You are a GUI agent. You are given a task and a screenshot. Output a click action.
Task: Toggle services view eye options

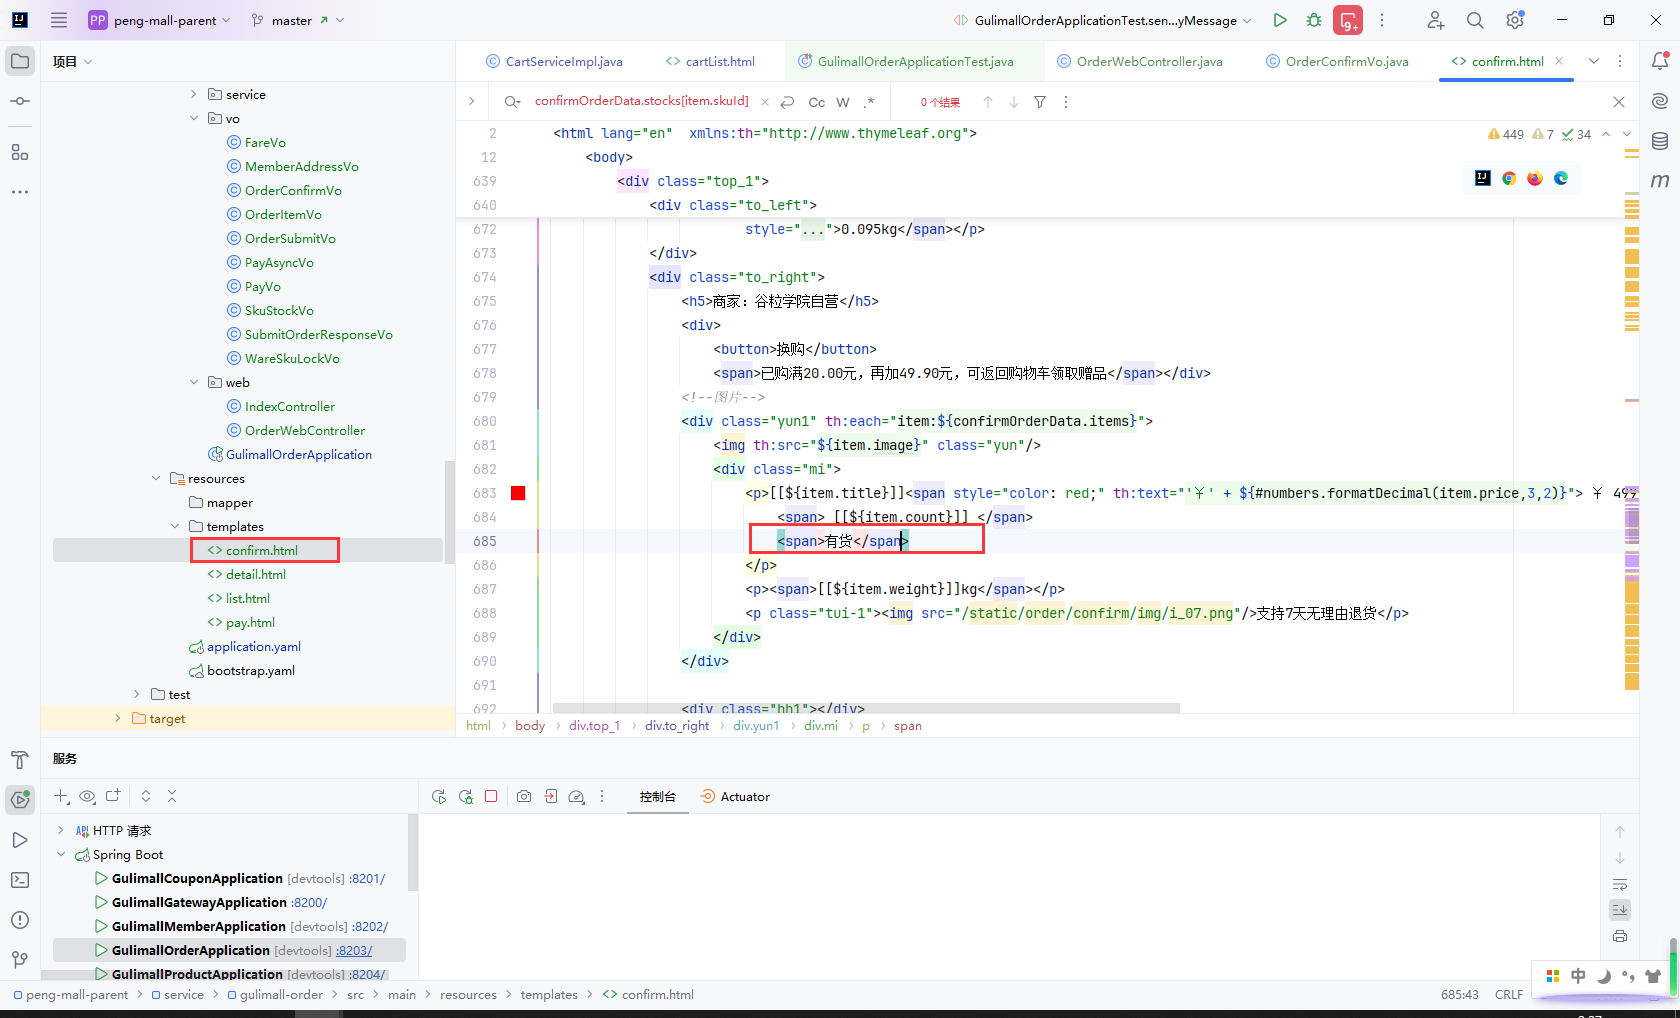coord(88,796)
